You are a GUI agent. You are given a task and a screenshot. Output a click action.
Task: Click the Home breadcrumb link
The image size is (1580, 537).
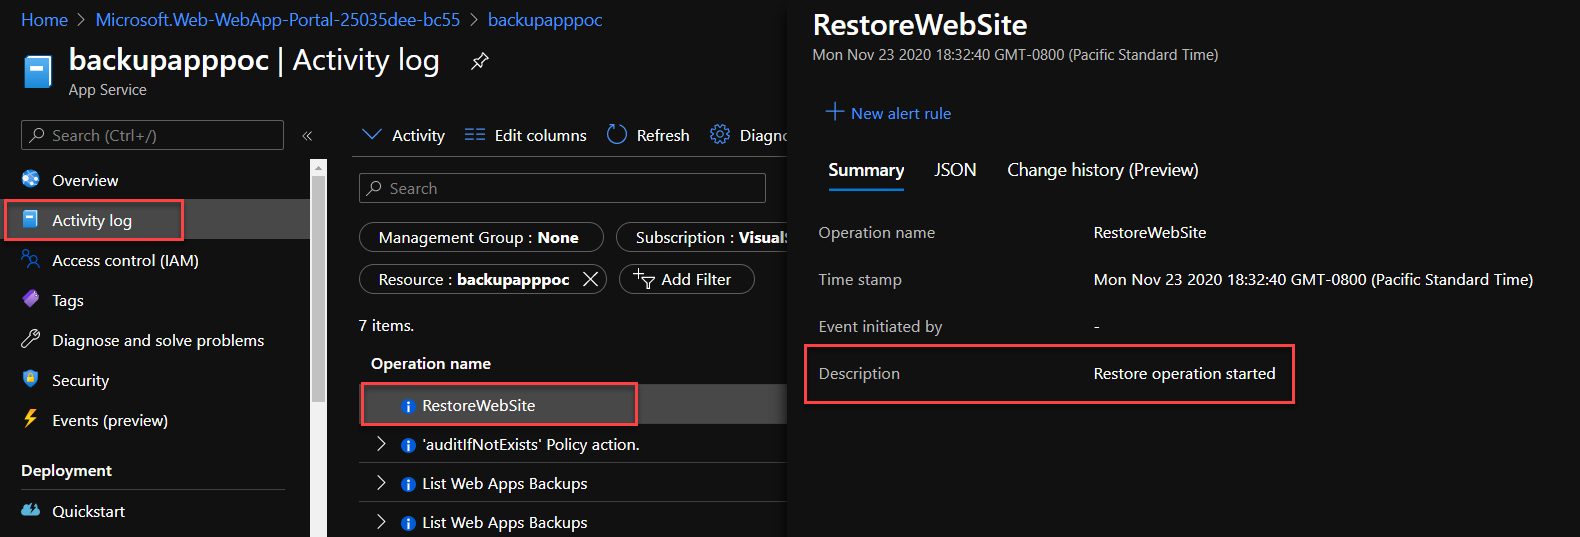point(44,20)
